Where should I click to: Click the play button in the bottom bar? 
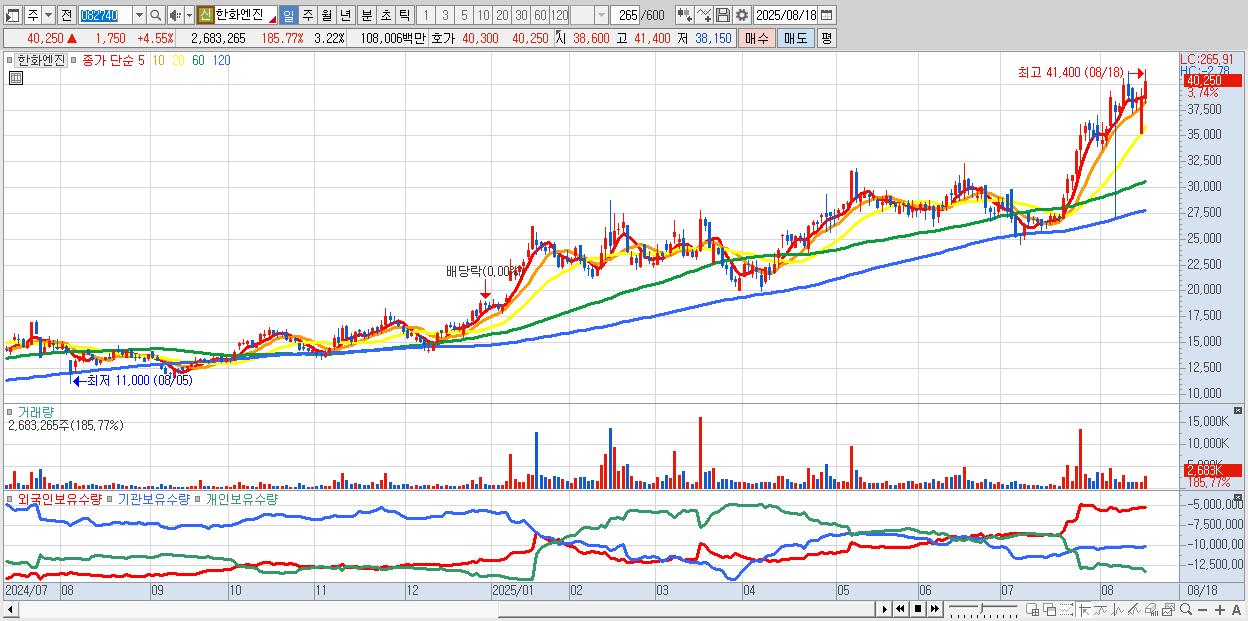(x=885, y=609)
